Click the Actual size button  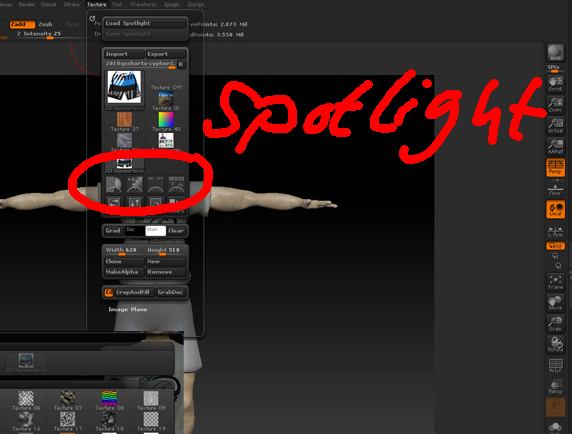pos(555,126)
